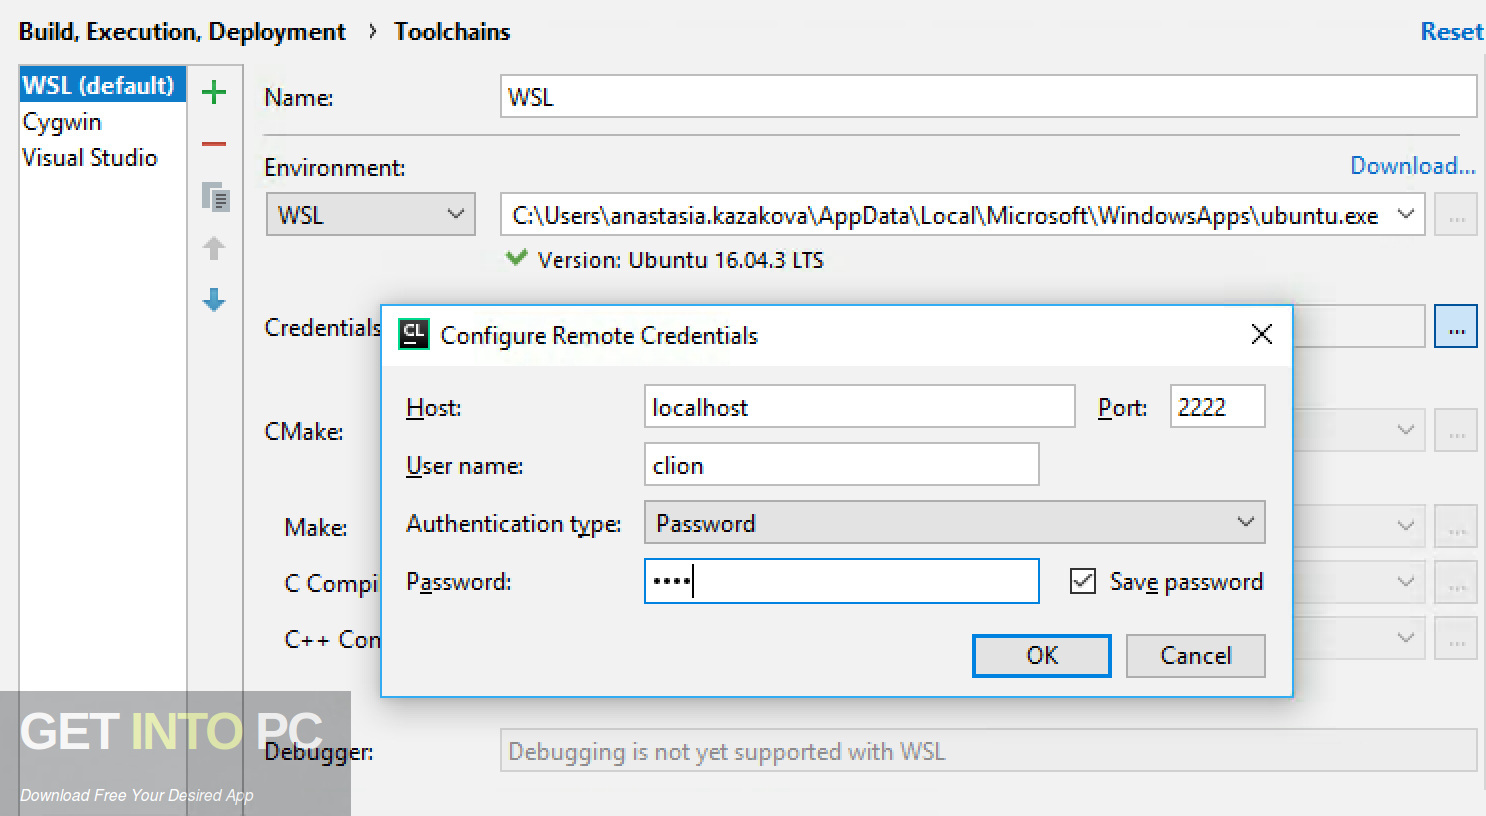Click the Debugger field with WSL message
This screenshot has width=1486, height=816.
(x=988, y=751)
